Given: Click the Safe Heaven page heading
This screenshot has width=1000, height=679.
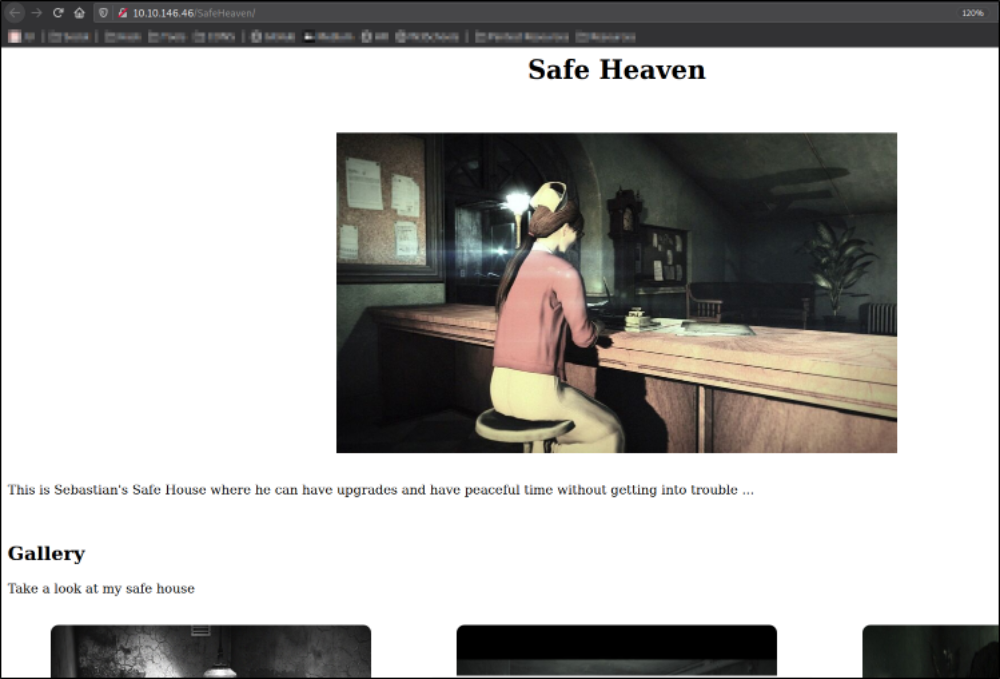Looking at the screenshot, I should (617, 69).
